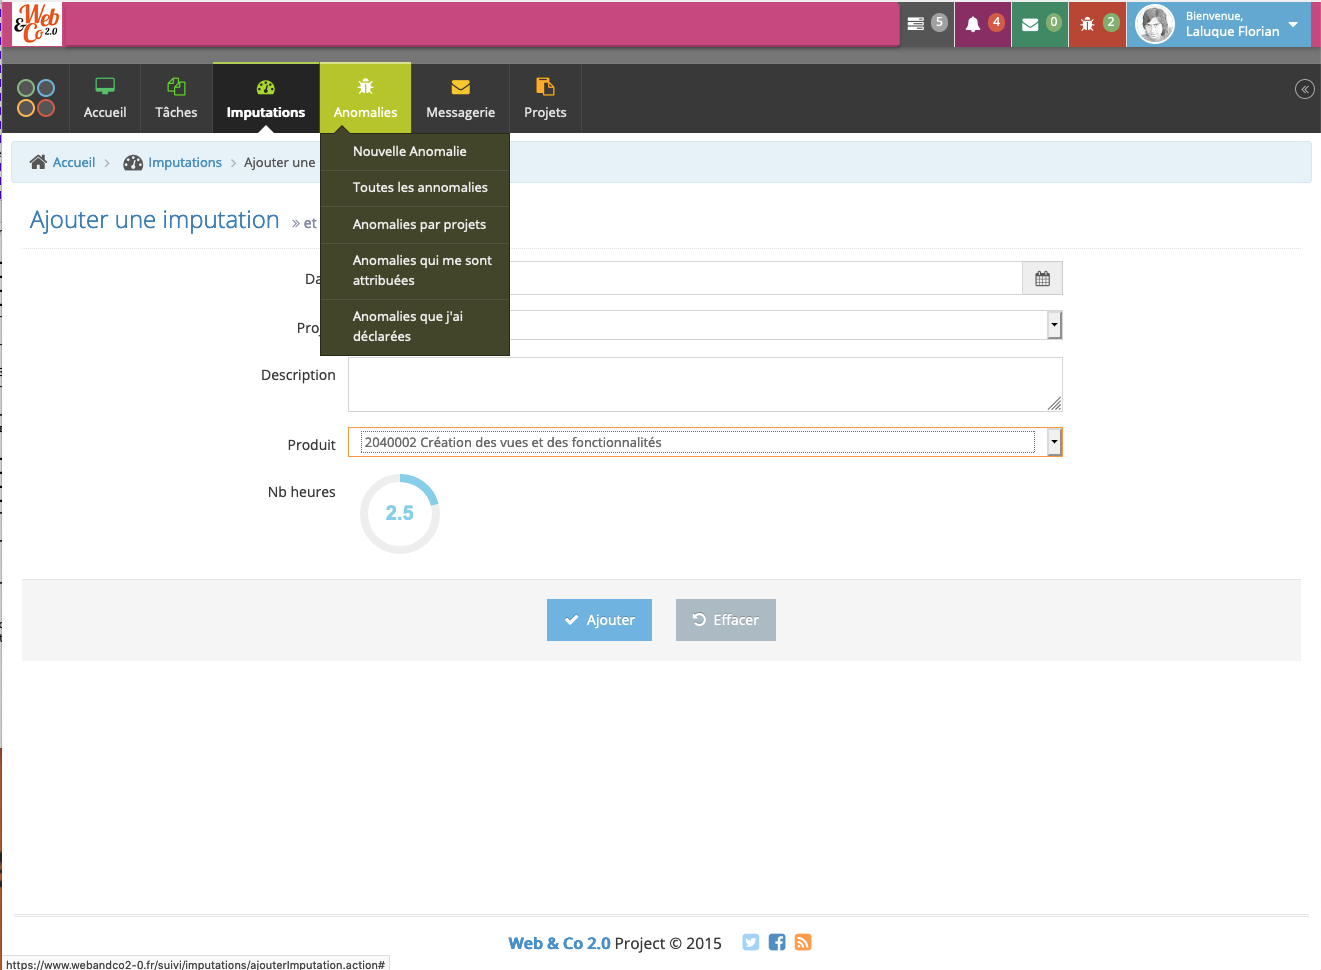Open the Produit dropdown list
The image size is (1321, 970).
pos(705,442)
